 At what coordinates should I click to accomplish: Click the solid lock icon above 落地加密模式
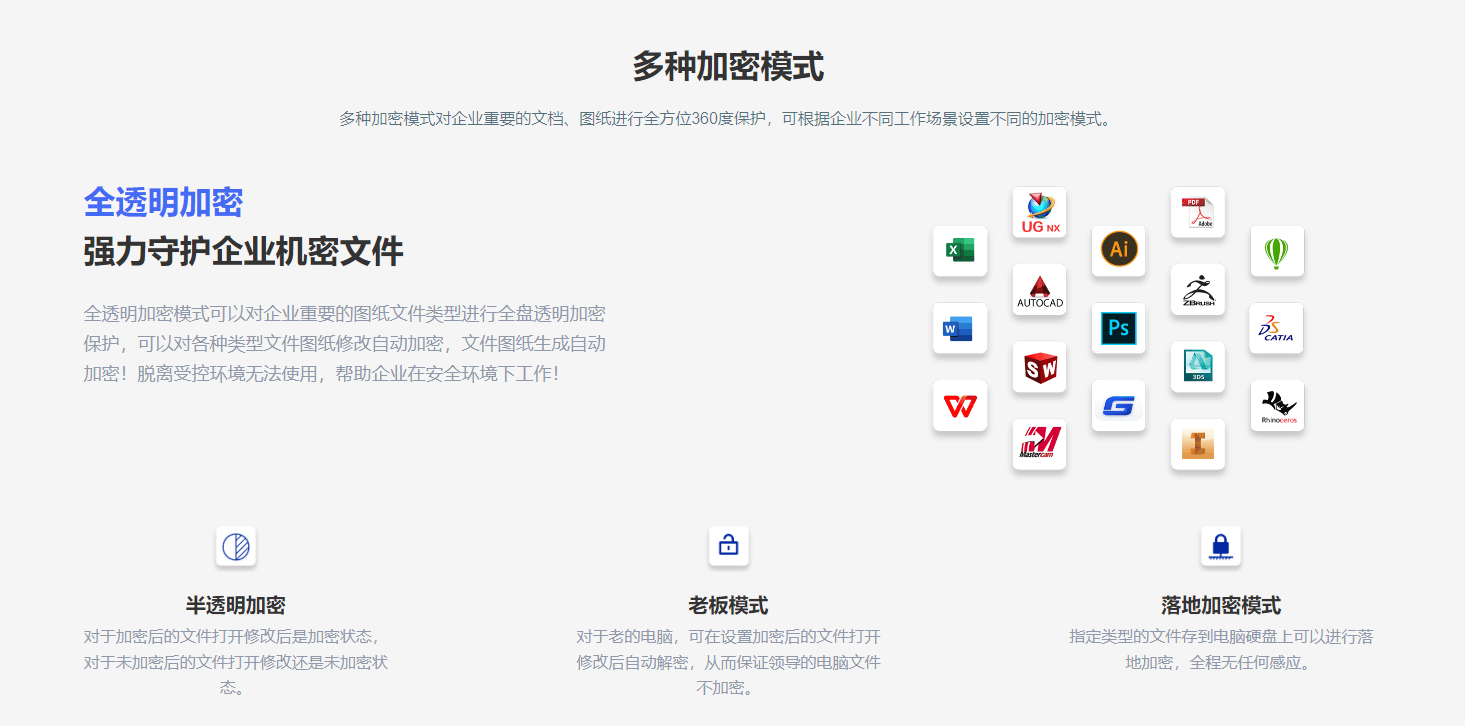(x=1220, y=546)
